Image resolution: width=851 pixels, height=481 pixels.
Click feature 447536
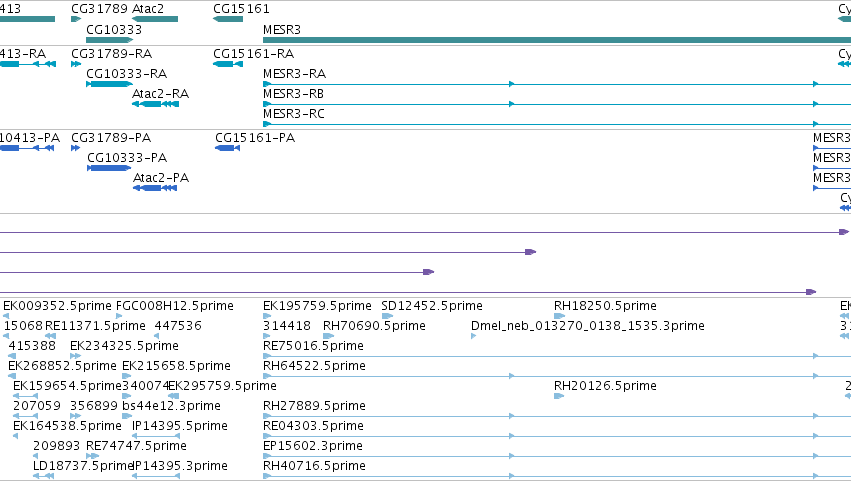(178, 326)
